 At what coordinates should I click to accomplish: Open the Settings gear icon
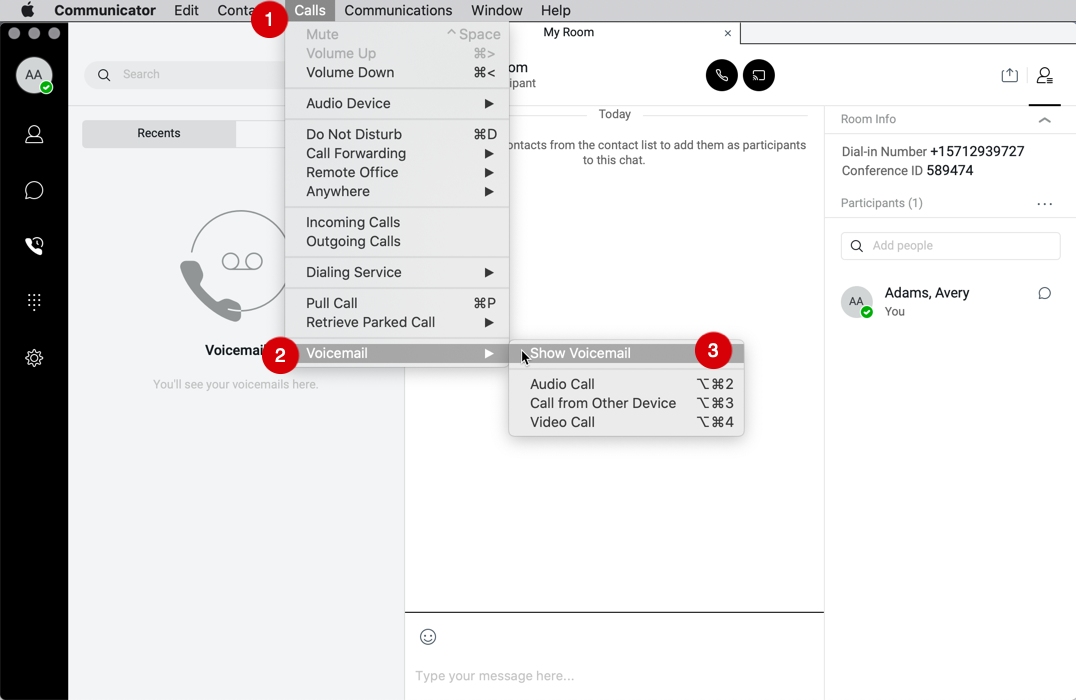[34, 358]
